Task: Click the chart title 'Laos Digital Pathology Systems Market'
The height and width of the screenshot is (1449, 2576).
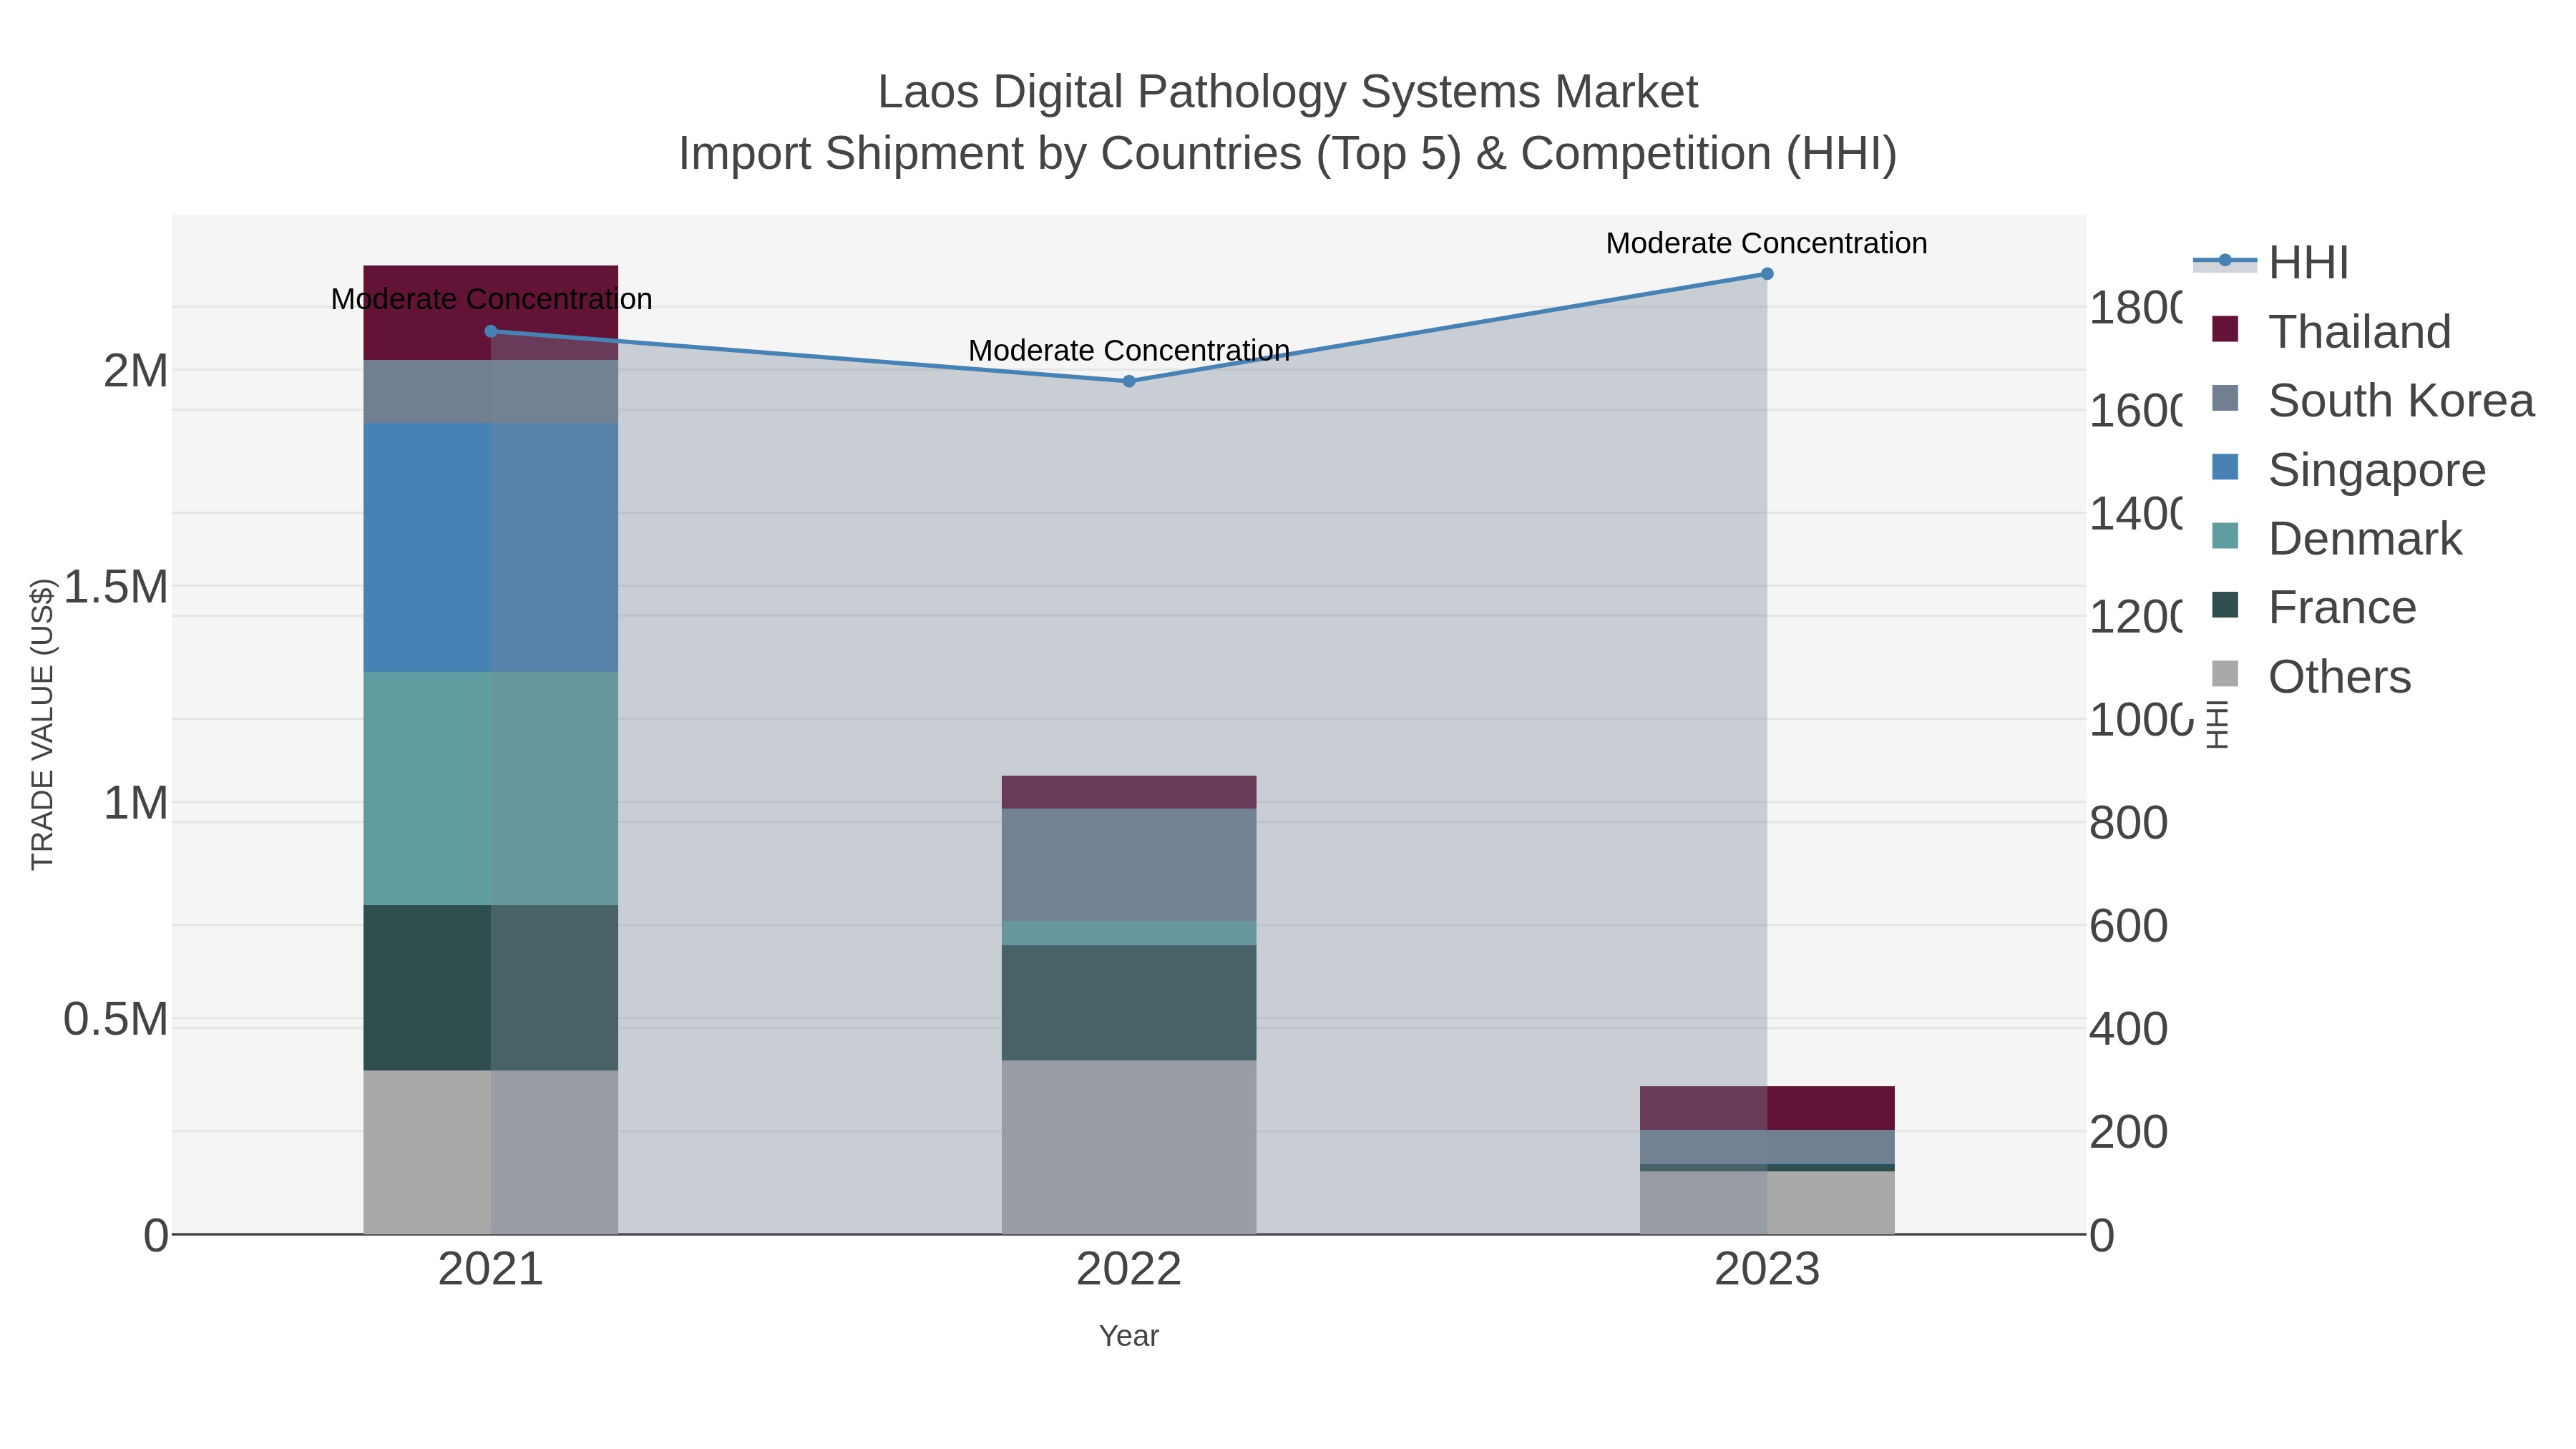Action: [x=1288, y=92]
